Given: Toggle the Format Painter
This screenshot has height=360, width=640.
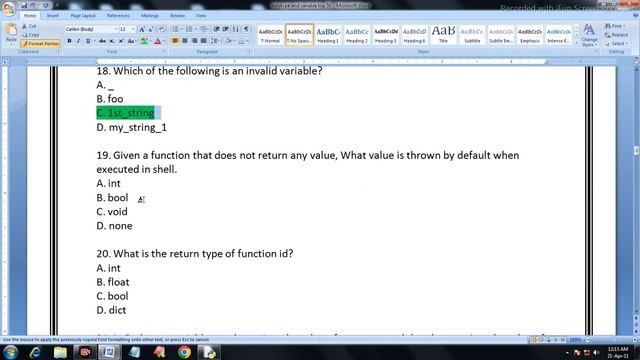Looking at the screenshot, I should click(x=40, y=43).
